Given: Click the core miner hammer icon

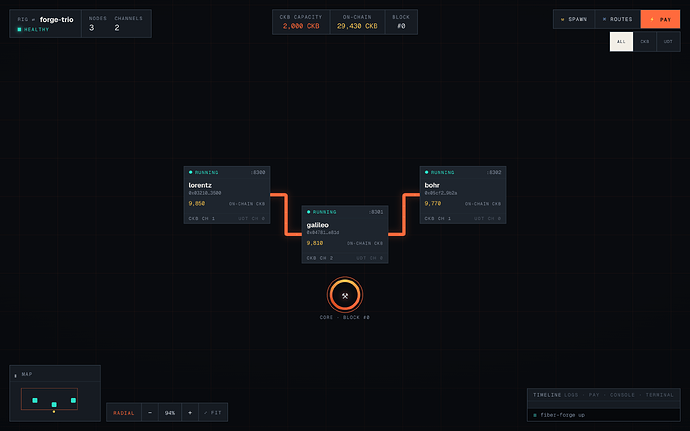Looking at the screenshot, I should pyautogui.click(x=345, y=295).
